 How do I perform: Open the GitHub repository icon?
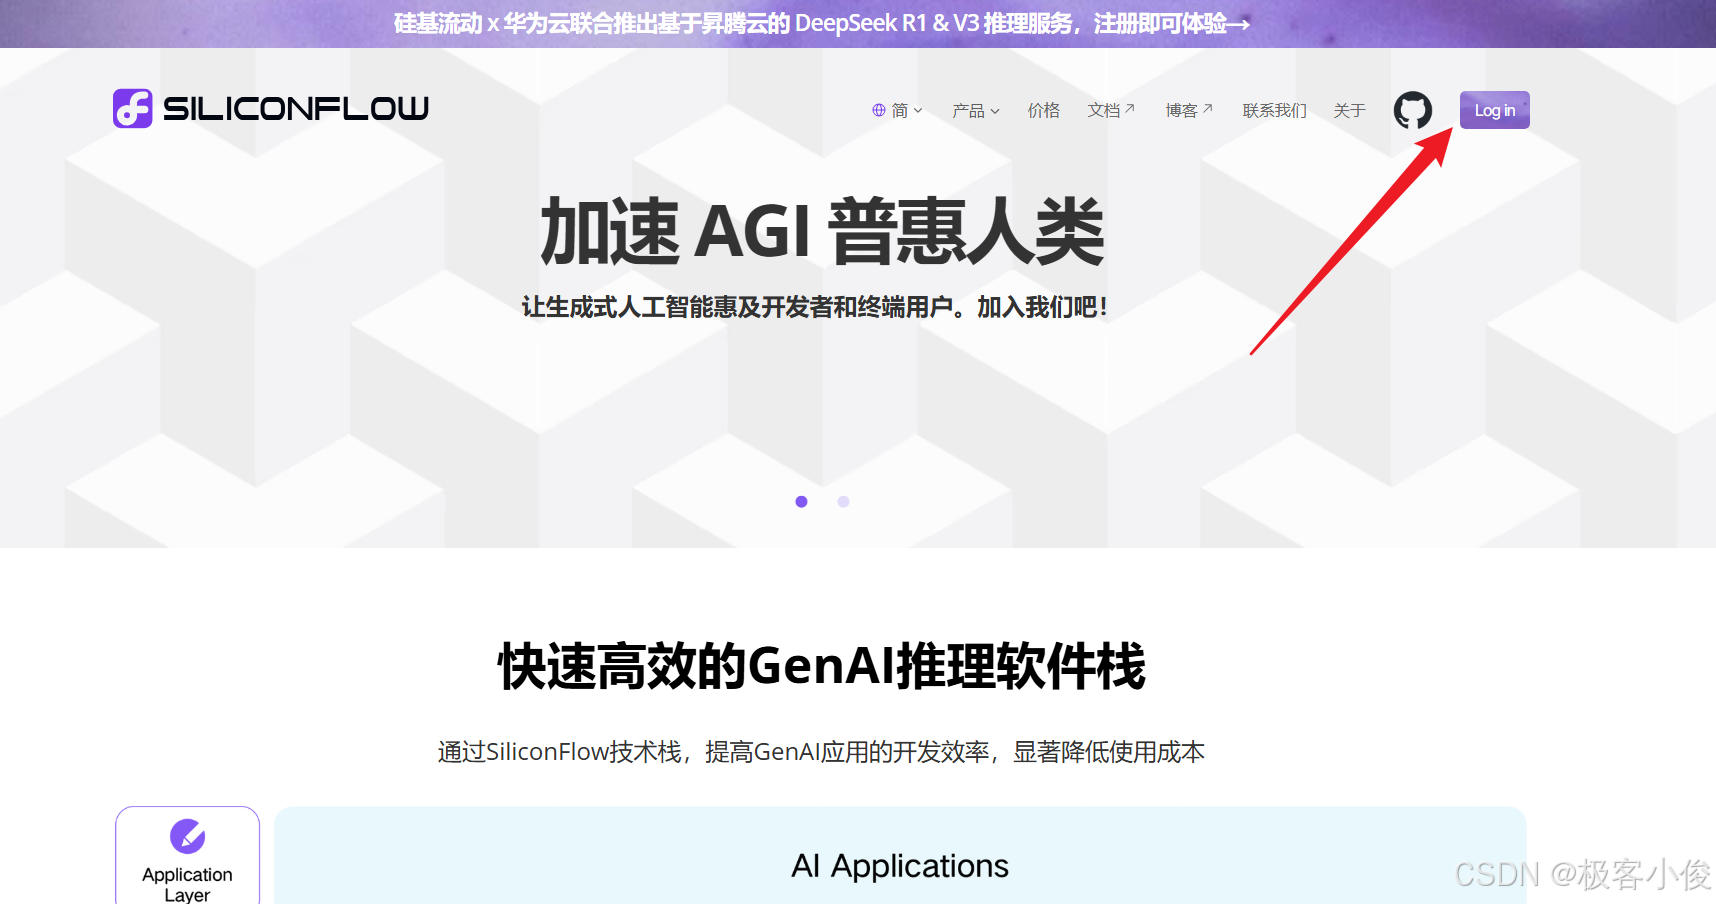1412,110
